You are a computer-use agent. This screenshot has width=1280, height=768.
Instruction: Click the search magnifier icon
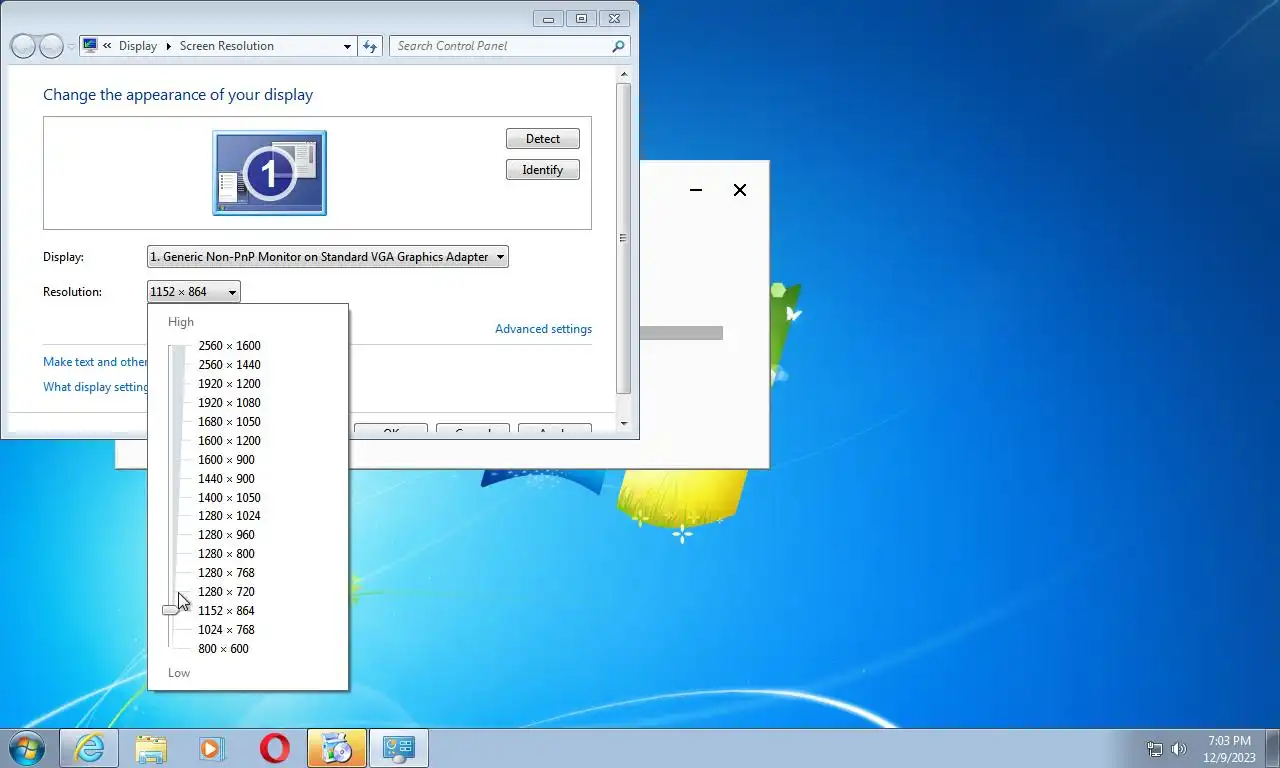(618, 46)
